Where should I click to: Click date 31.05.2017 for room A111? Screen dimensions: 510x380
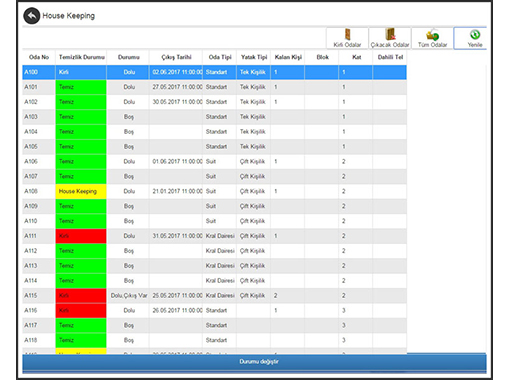[177, 236]
